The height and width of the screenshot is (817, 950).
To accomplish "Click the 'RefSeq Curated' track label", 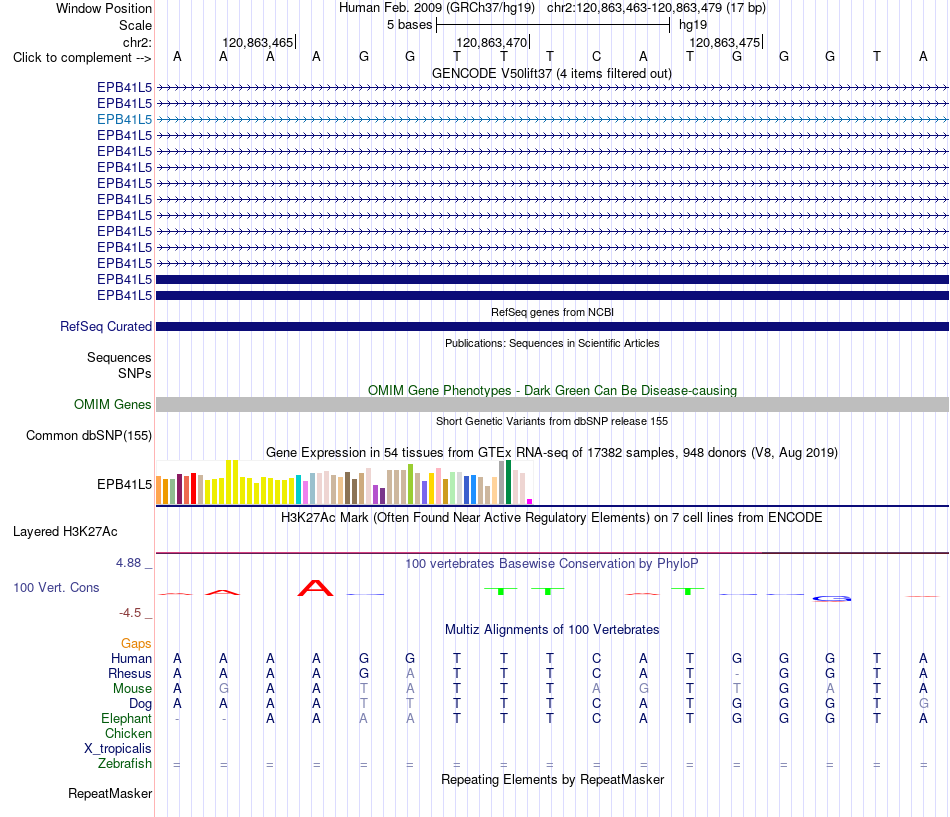I will pos(105,326).
